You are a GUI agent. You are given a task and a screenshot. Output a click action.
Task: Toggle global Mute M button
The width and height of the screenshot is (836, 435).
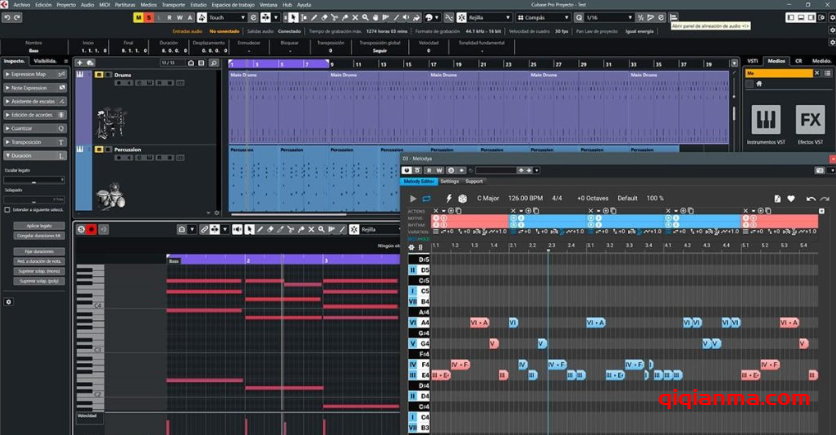point(139,18)
